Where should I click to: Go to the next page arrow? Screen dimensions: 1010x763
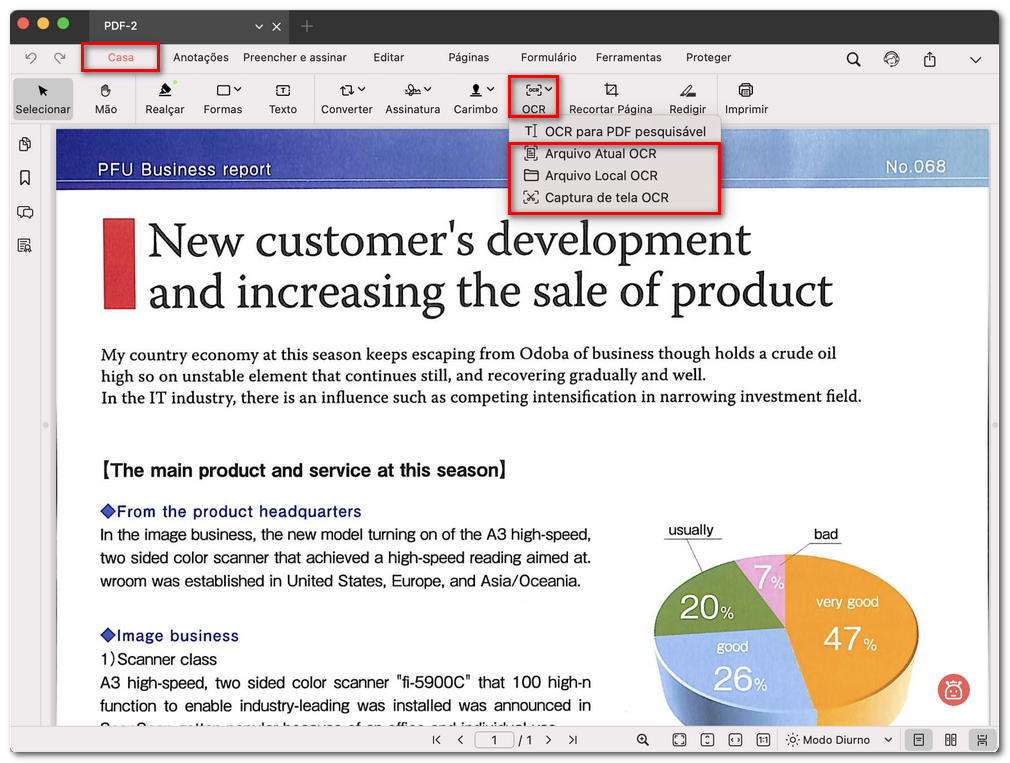pyautogui.click(x=549, y=740)
